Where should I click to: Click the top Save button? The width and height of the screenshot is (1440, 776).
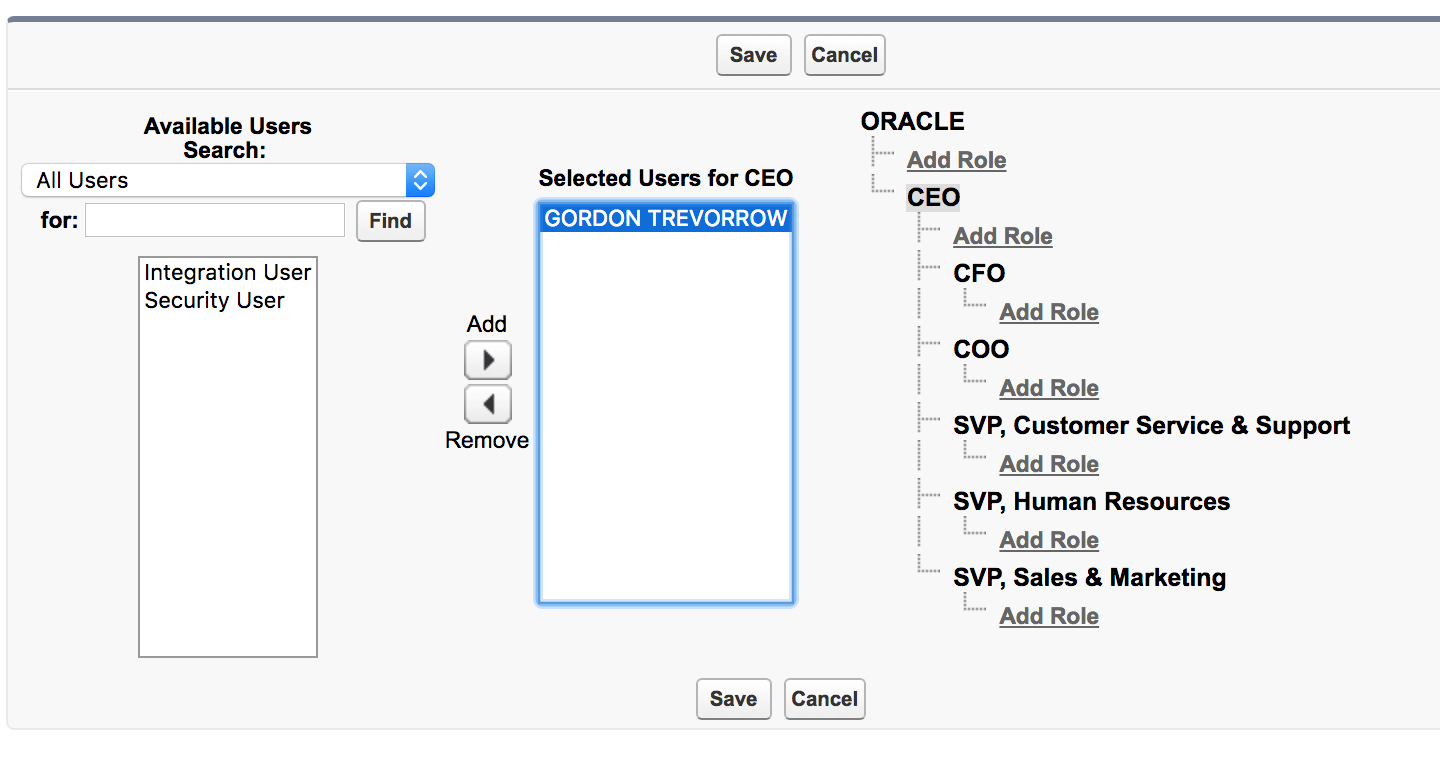[753, 55]
